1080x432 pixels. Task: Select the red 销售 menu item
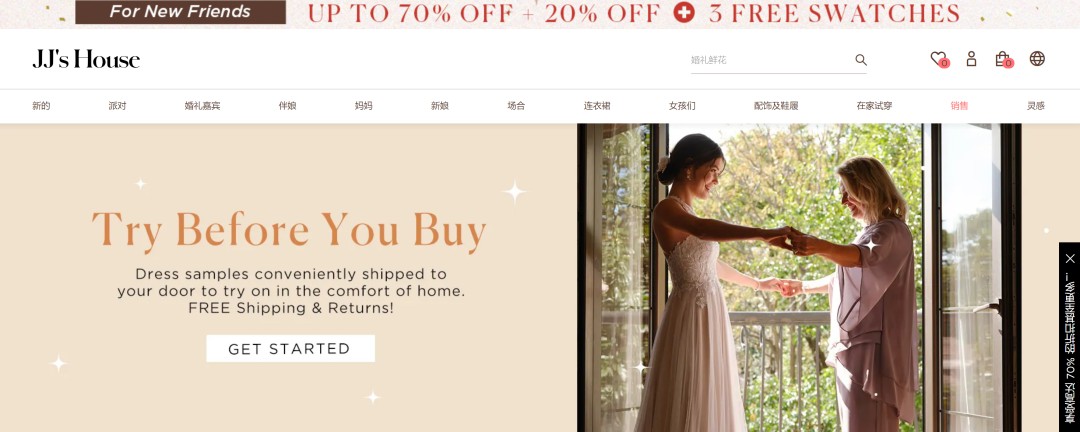959,106
